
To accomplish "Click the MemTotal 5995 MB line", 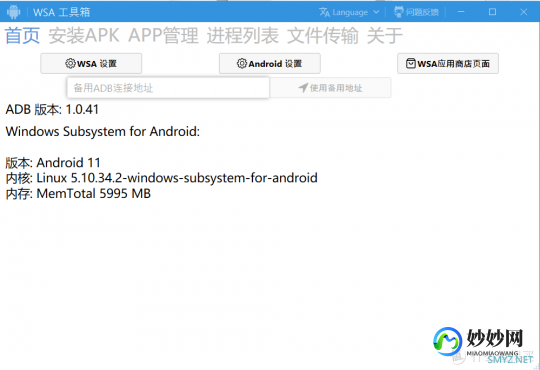I will pyautogui.click(x=78, y=194).
